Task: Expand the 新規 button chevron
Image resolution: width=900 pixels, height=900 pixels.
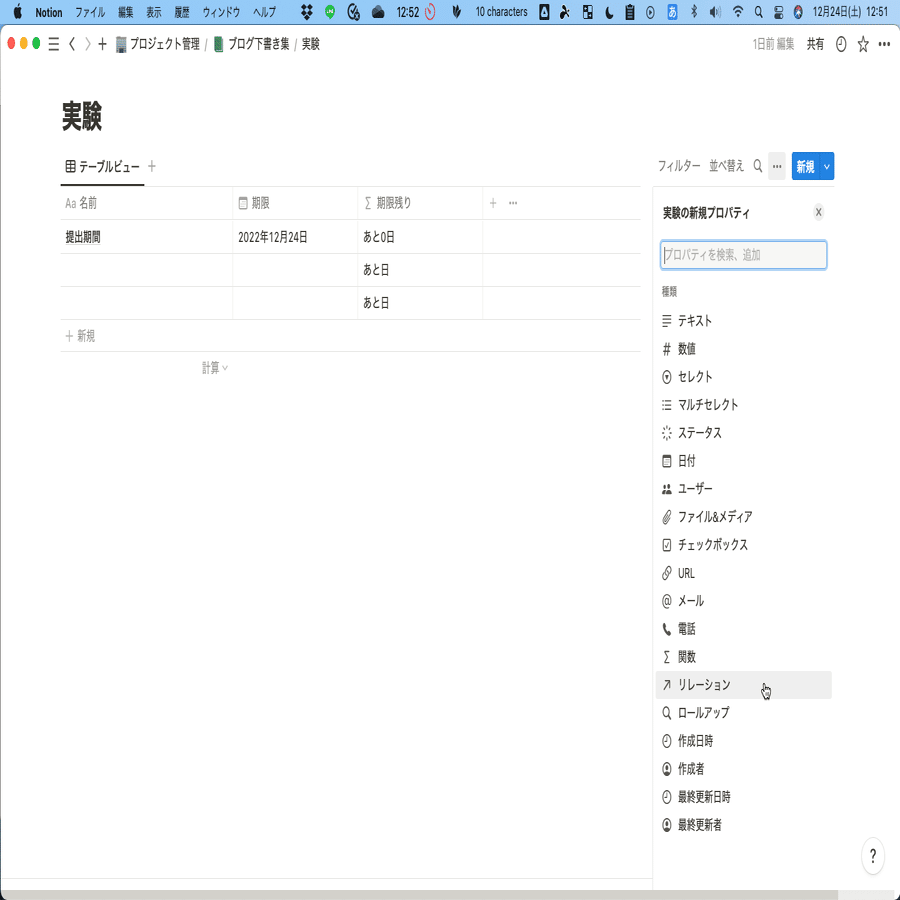Action: click(x=828, y=166)
